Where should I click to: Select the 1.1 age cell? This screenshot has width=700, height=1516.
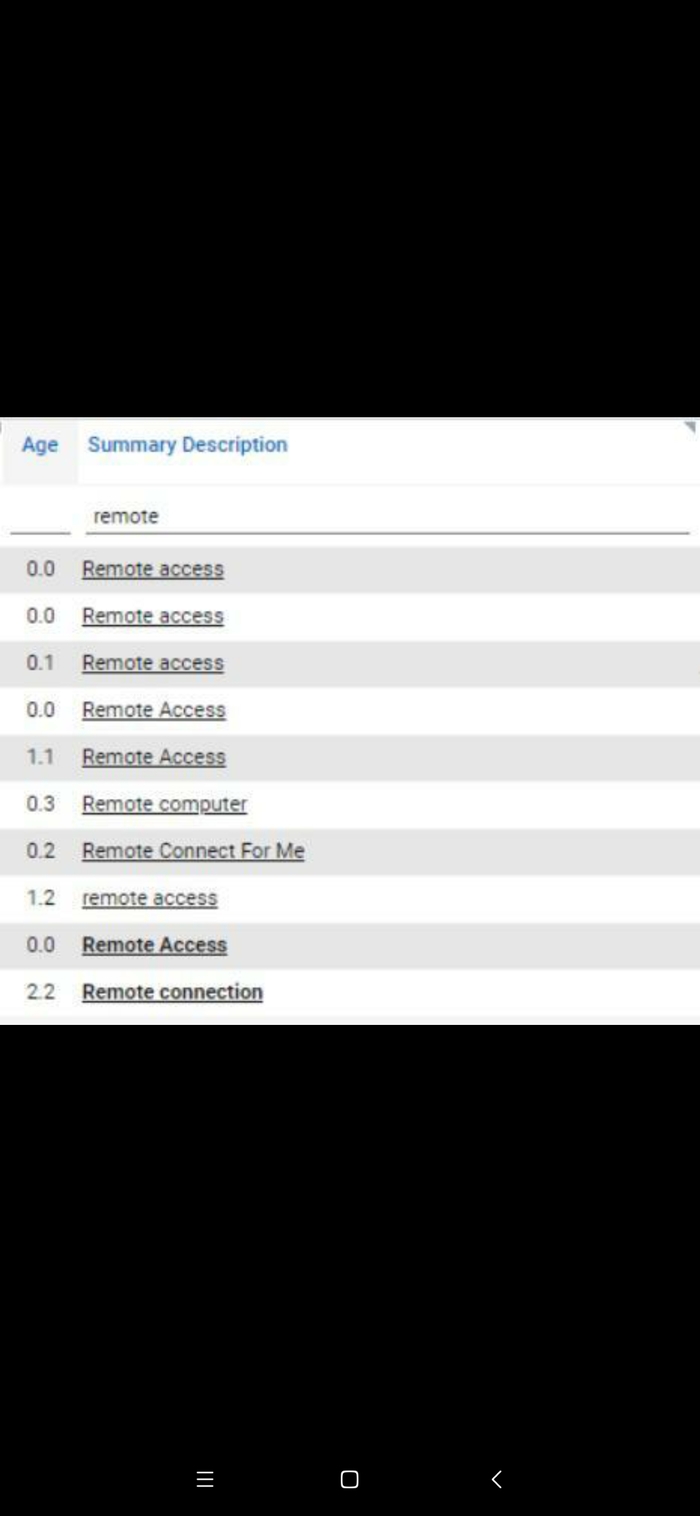click(41, 757)
